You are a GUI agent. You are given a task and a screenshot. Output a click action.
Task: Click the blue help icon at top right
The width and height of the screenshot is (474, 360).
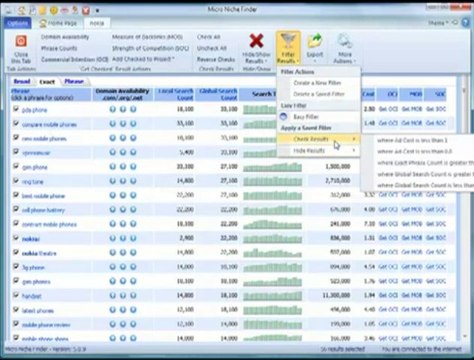[466, 22]
